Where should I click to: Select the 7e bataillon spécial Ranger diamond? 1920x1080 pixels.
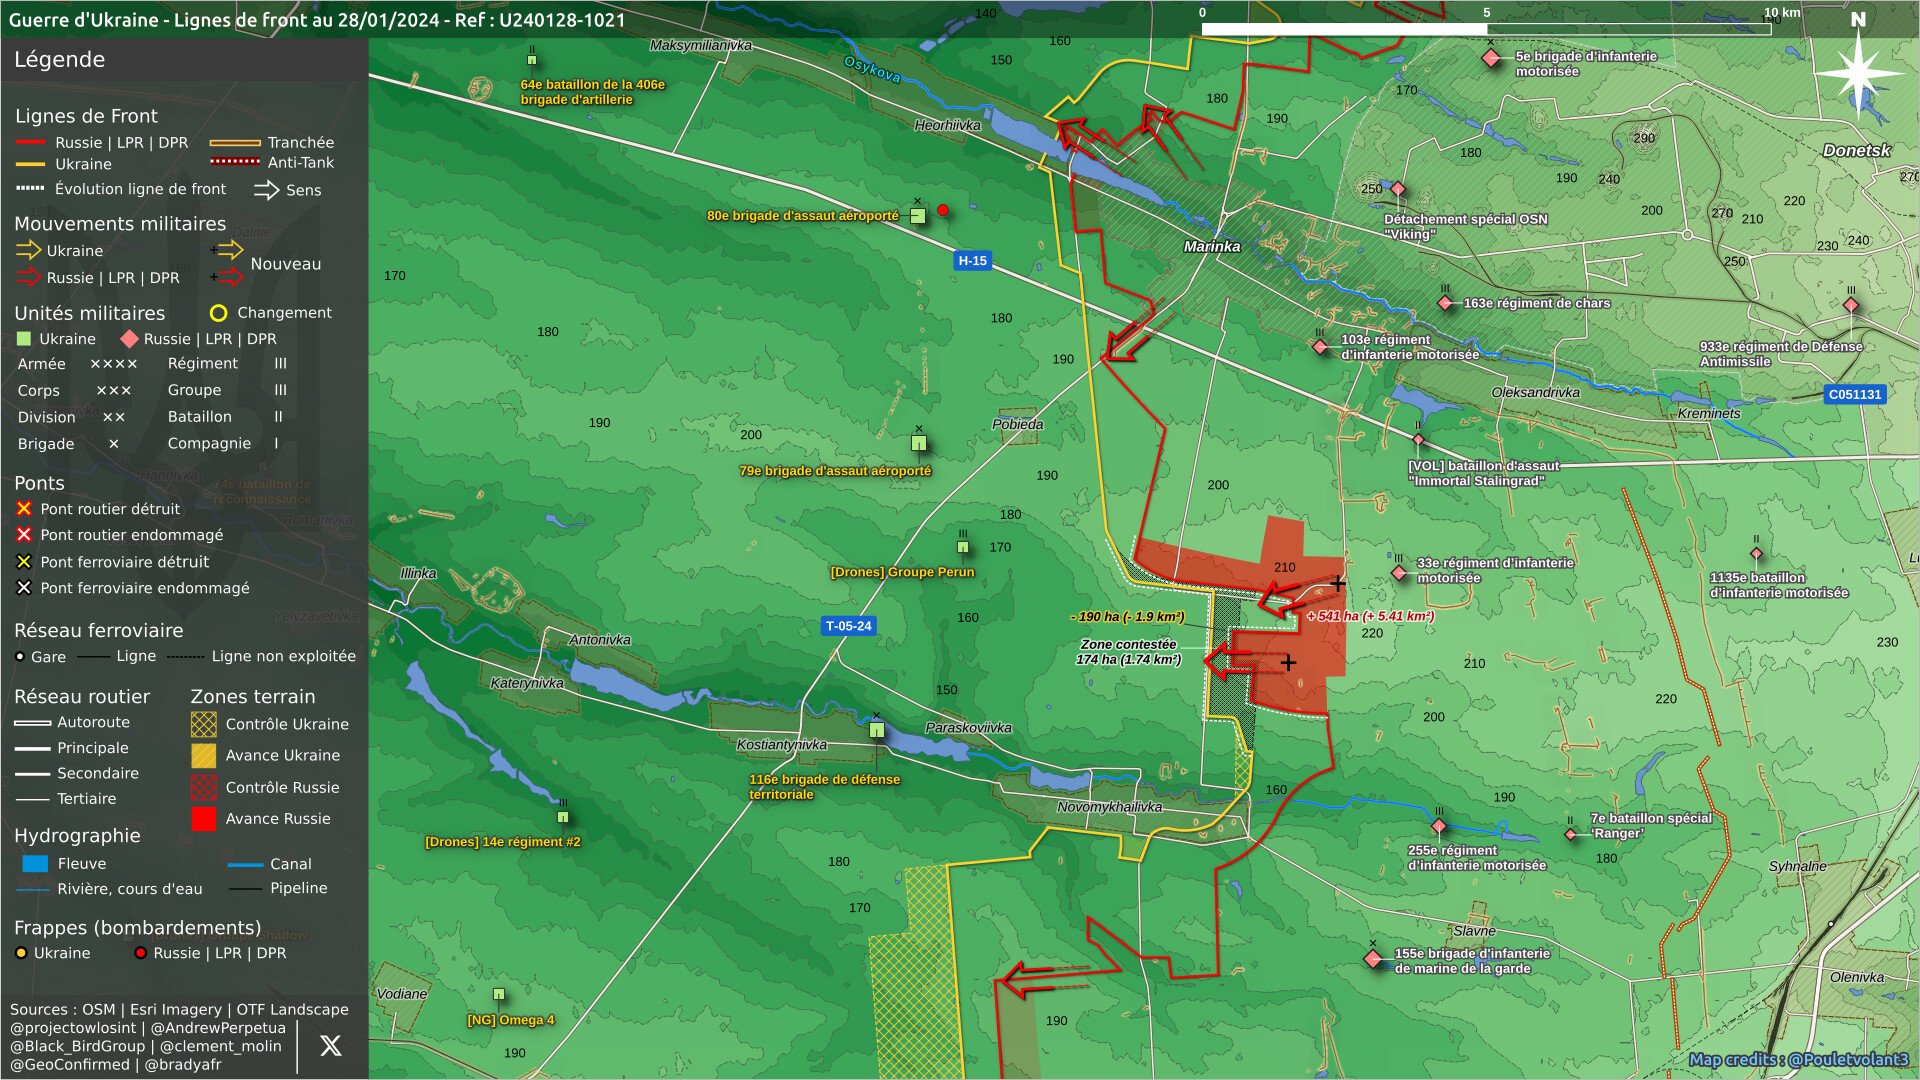1570,834
